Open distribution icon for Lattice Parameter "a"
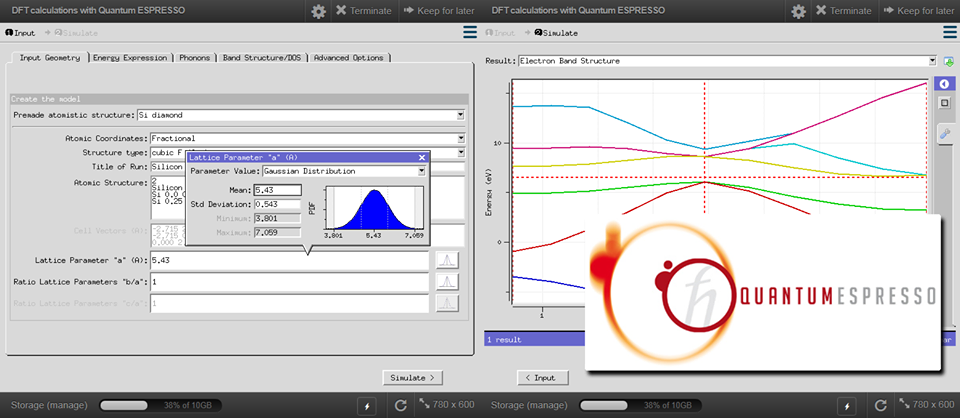Screen dimensions: 960x418 point(447,260)
